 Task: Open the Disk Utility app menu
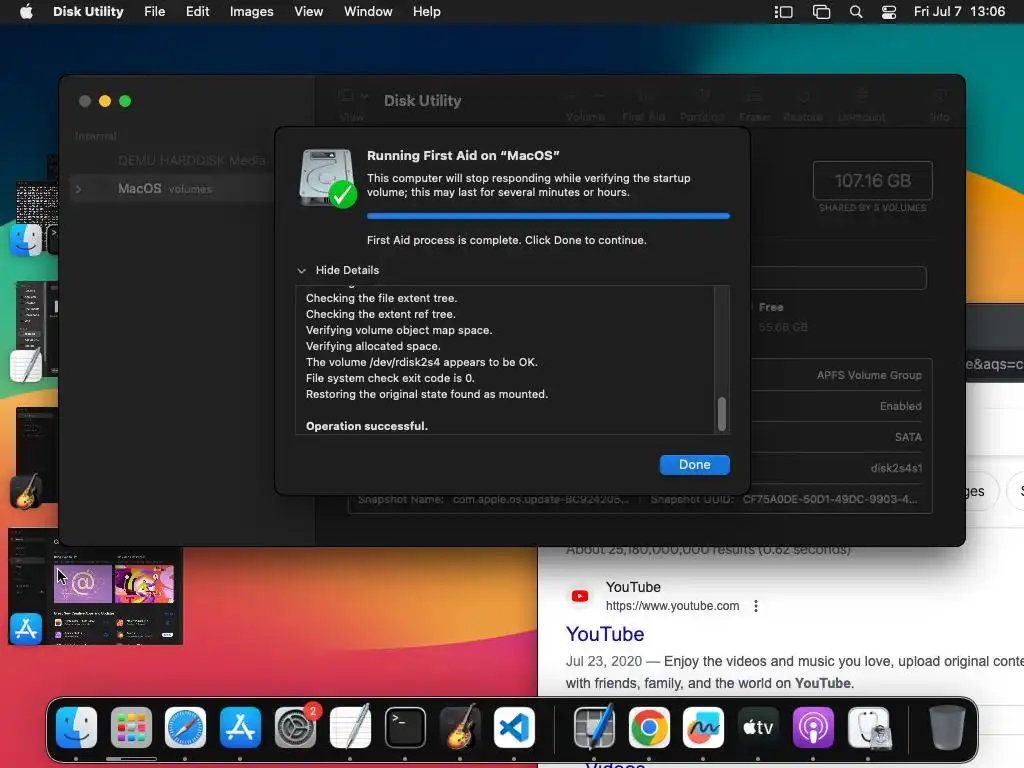coord(88,12)
